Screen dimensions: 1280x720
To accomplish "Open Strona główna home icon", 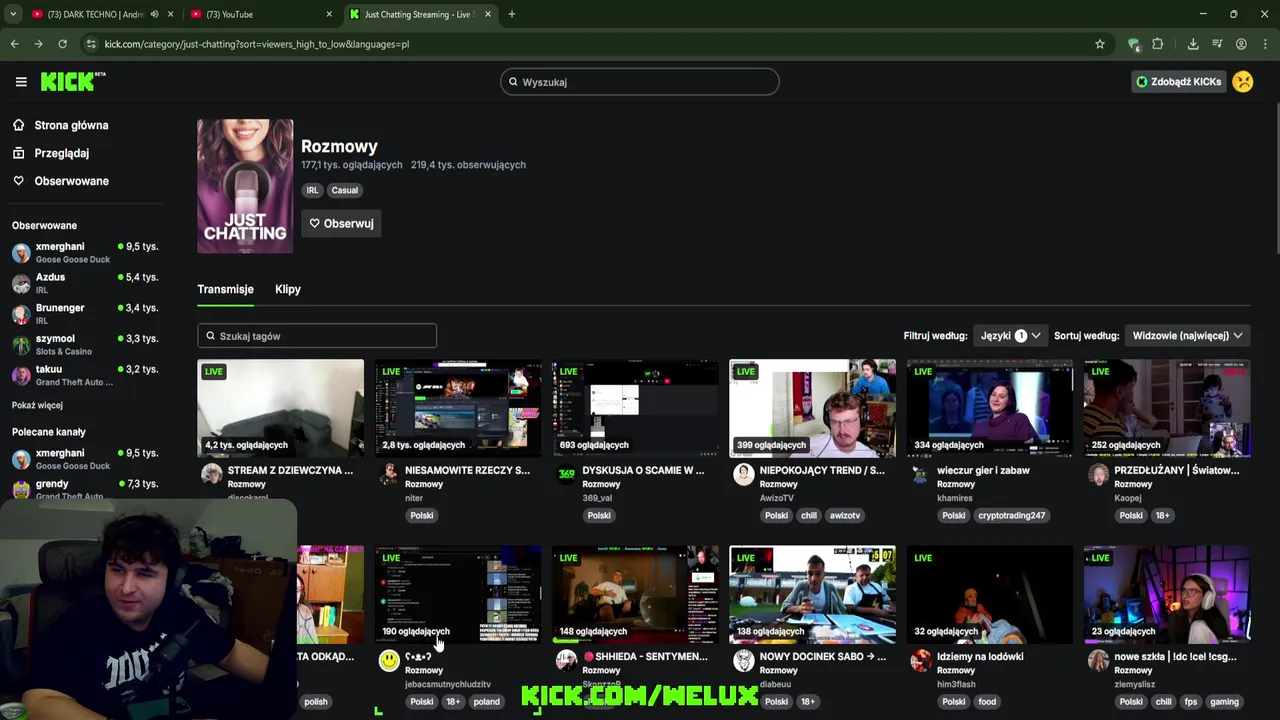I will [x=18, y=125].
